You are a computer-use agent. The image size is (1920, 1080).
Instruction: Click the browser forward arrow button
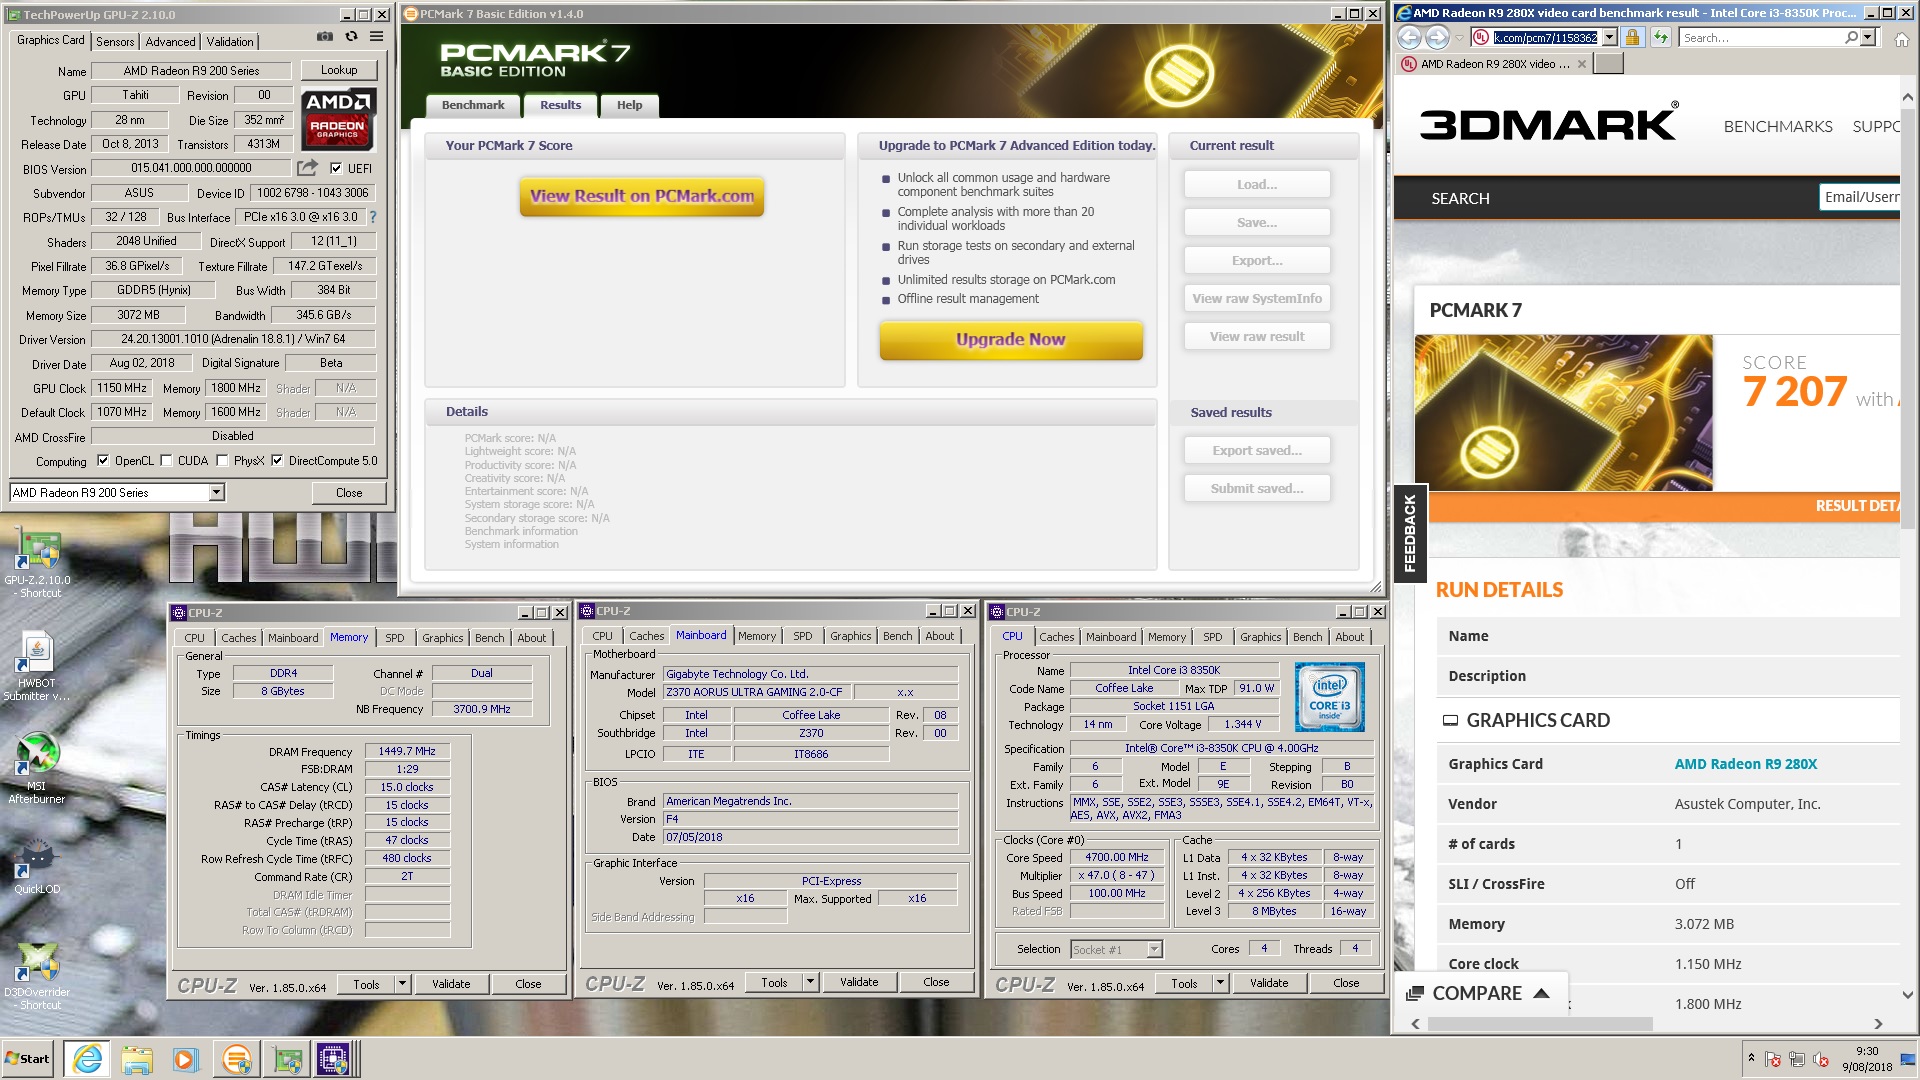(x=1437, y=38)
